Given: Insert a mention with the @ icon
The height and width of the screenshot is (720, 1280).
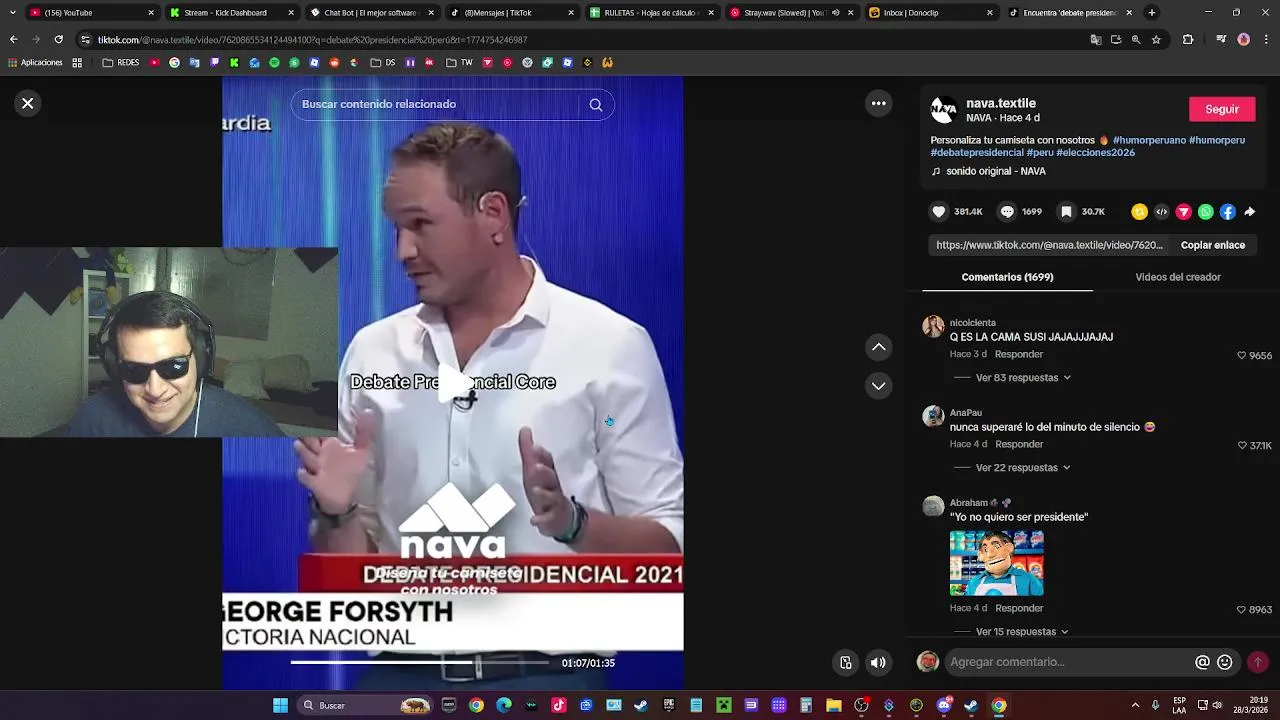Looking at the screenshot, I should (1203, 662).
